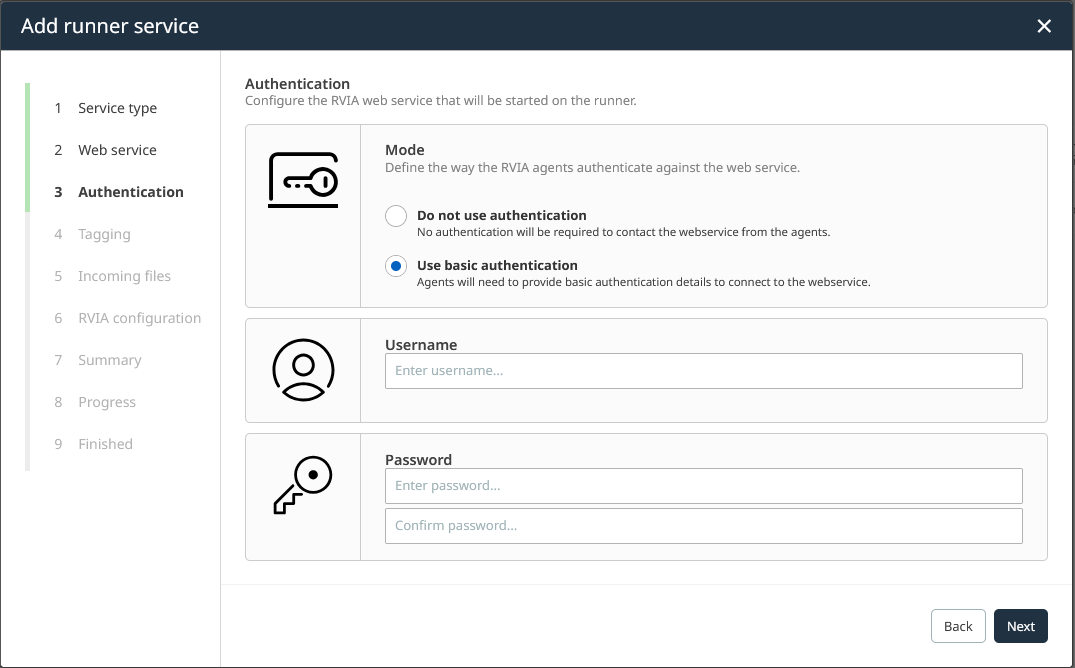
Task: Click the Enter username field
Action: [703, 371]
